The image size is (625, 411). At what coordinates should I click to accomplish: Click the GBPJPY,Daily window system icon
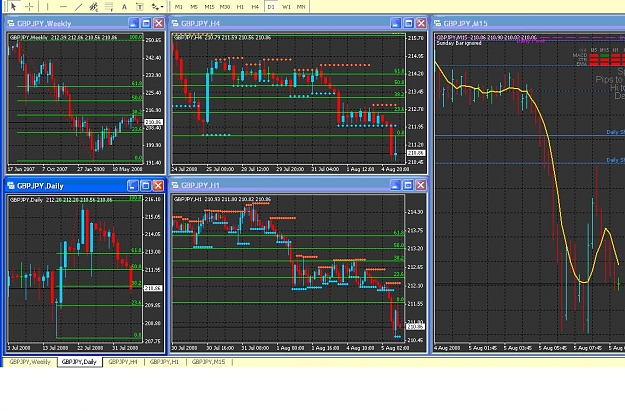(11, 186)
